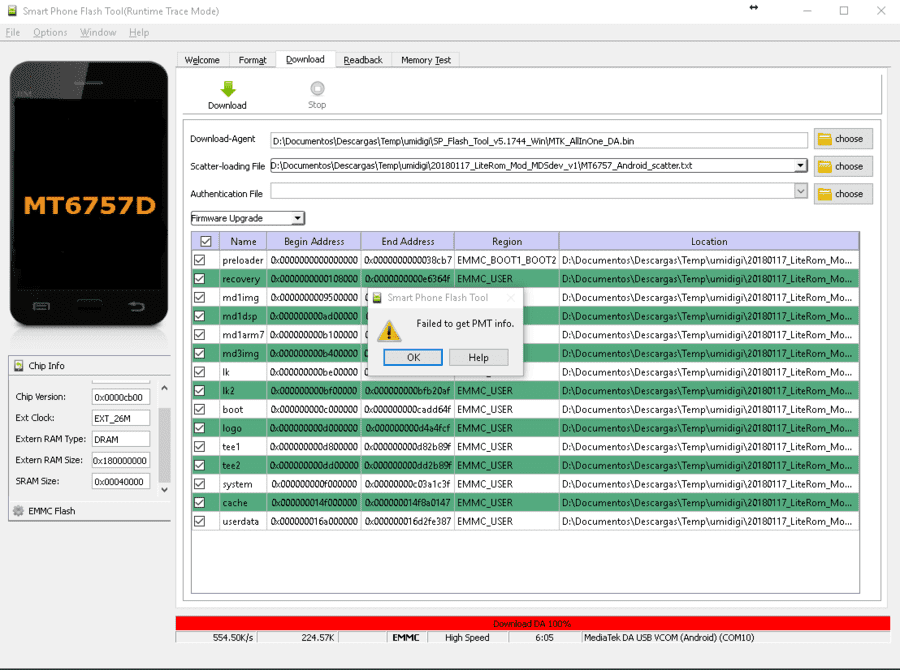
Task: Uncheck the preloader partition checkbox
Action: pyautogui.click(x=200, y=260)
